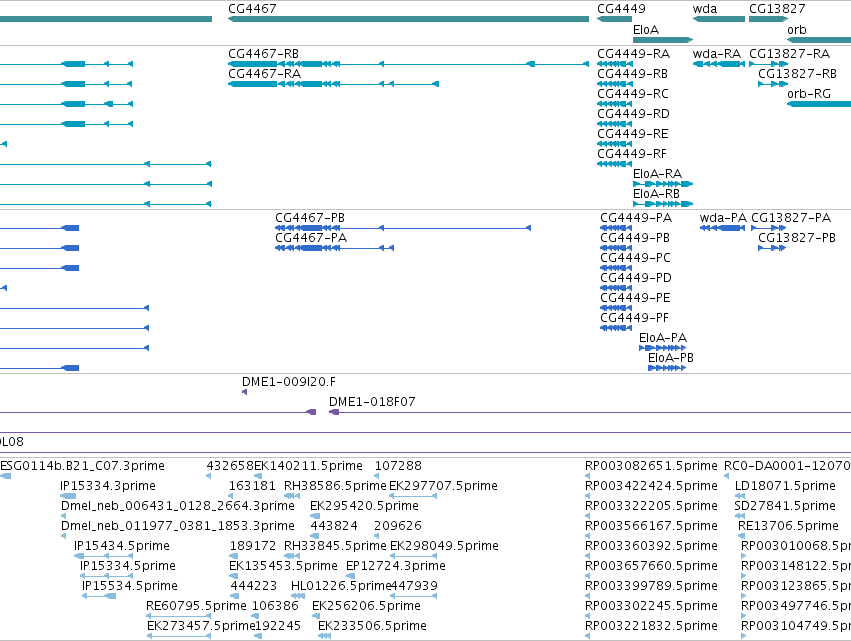This screenshot has height=641, width=851.
Task: Click protein CG4449-PF
Action: pyautogui.click(x=616, y=328)
